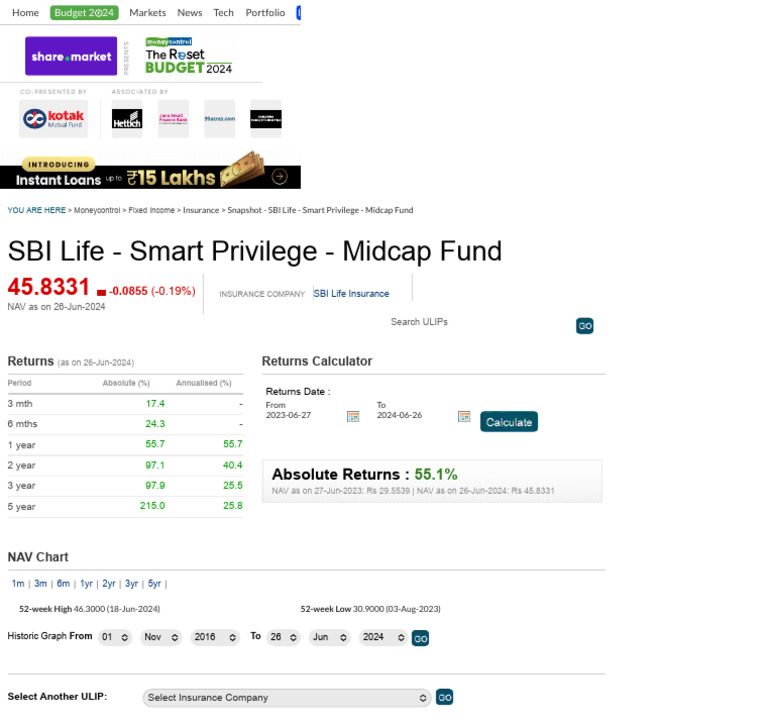This screenshot has width=768, height=723.
Task: Open the To day dropdown showing 26
Action: [x=283, y=637]
